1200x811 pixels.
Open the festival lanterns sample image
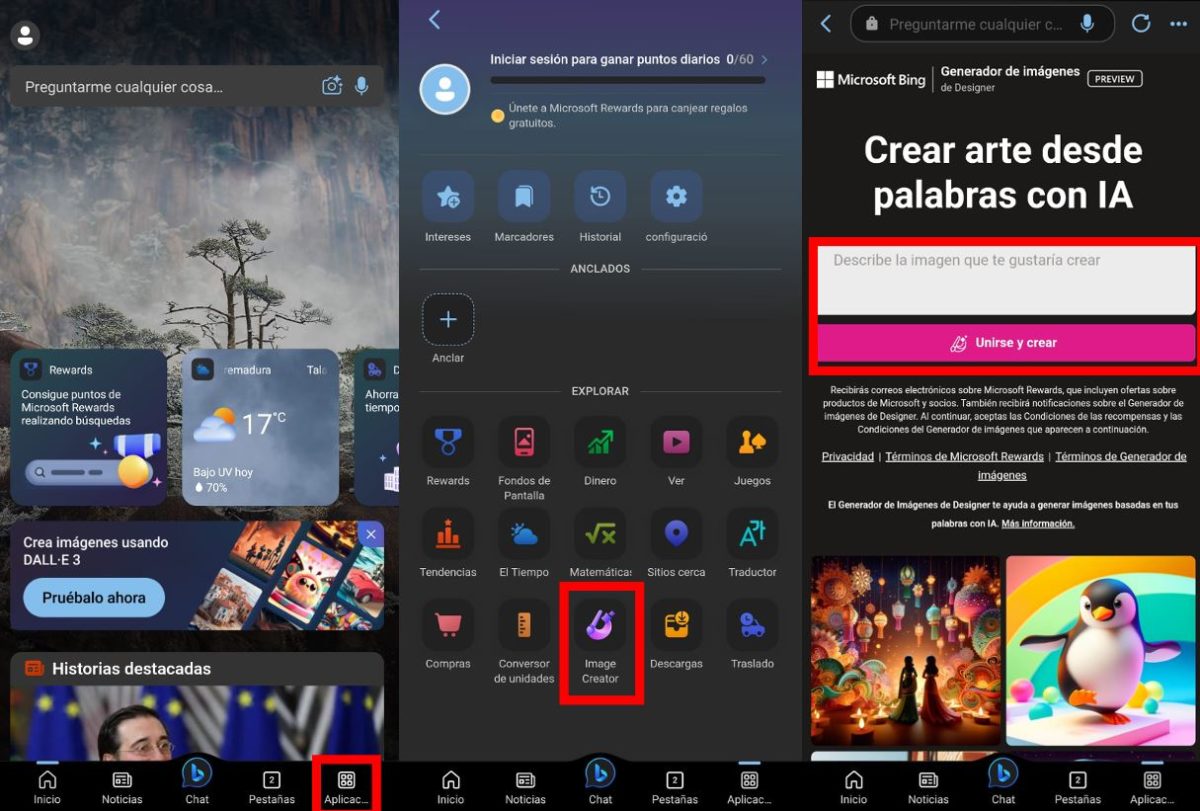click(x=906, y=650)
